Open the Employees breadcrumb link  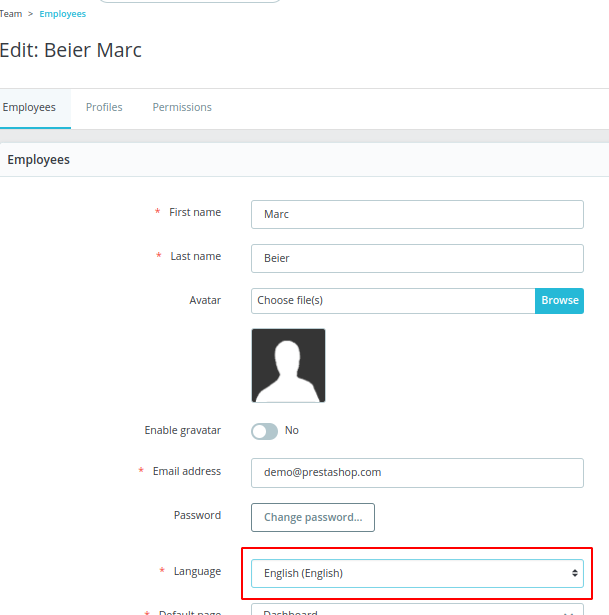pos(62,14)
